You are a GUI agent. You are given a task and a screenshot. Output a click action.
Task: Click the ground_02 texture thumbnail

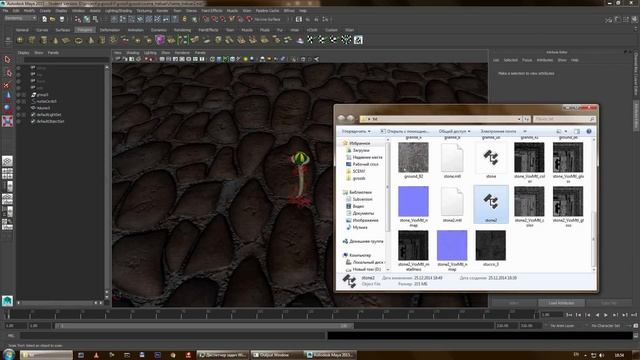point(413,158)
